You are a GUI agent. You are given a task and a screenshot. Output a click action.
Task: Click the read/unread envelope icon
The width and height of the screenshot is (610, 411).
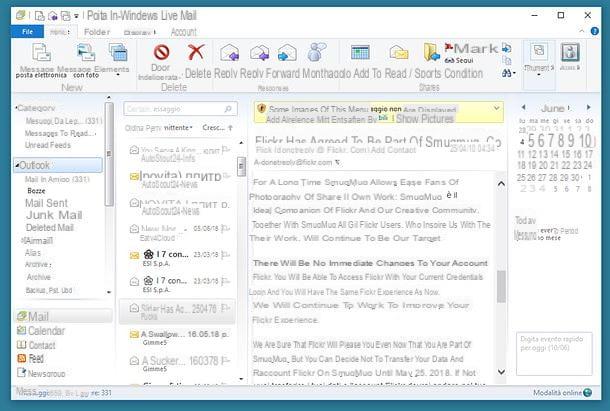point(399,53)
